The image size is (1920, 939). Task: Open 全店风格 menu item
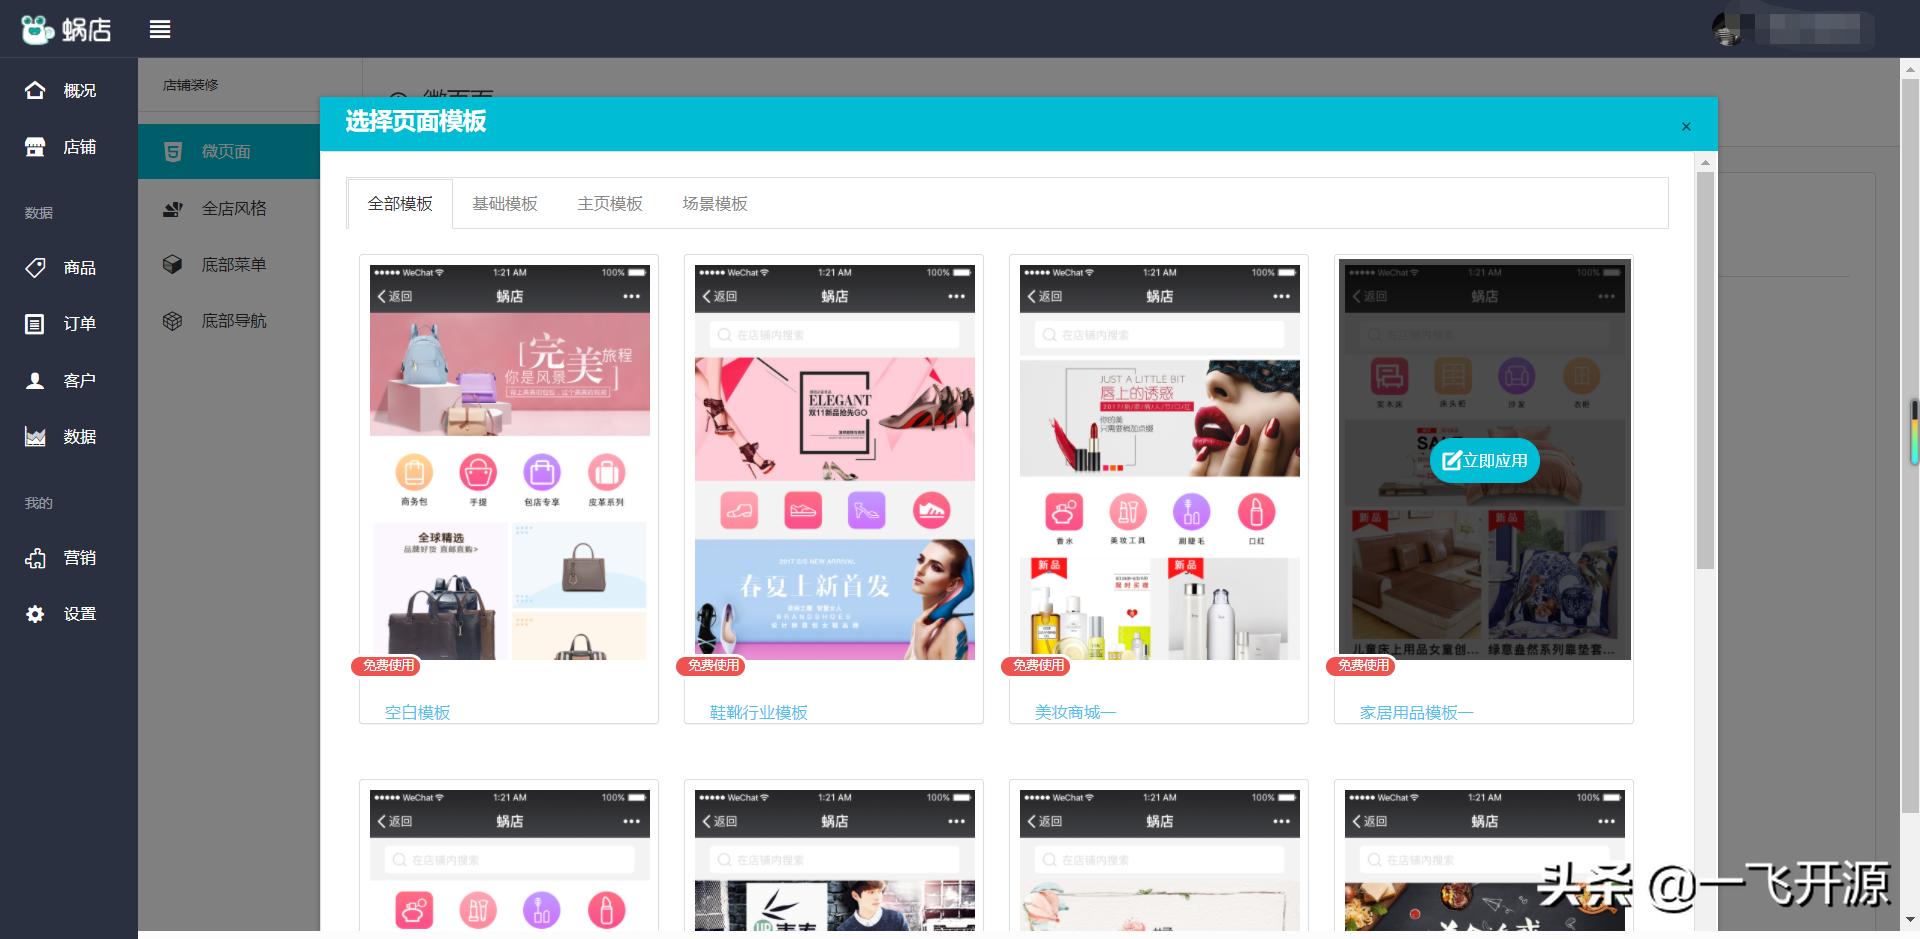pos(229,208)
